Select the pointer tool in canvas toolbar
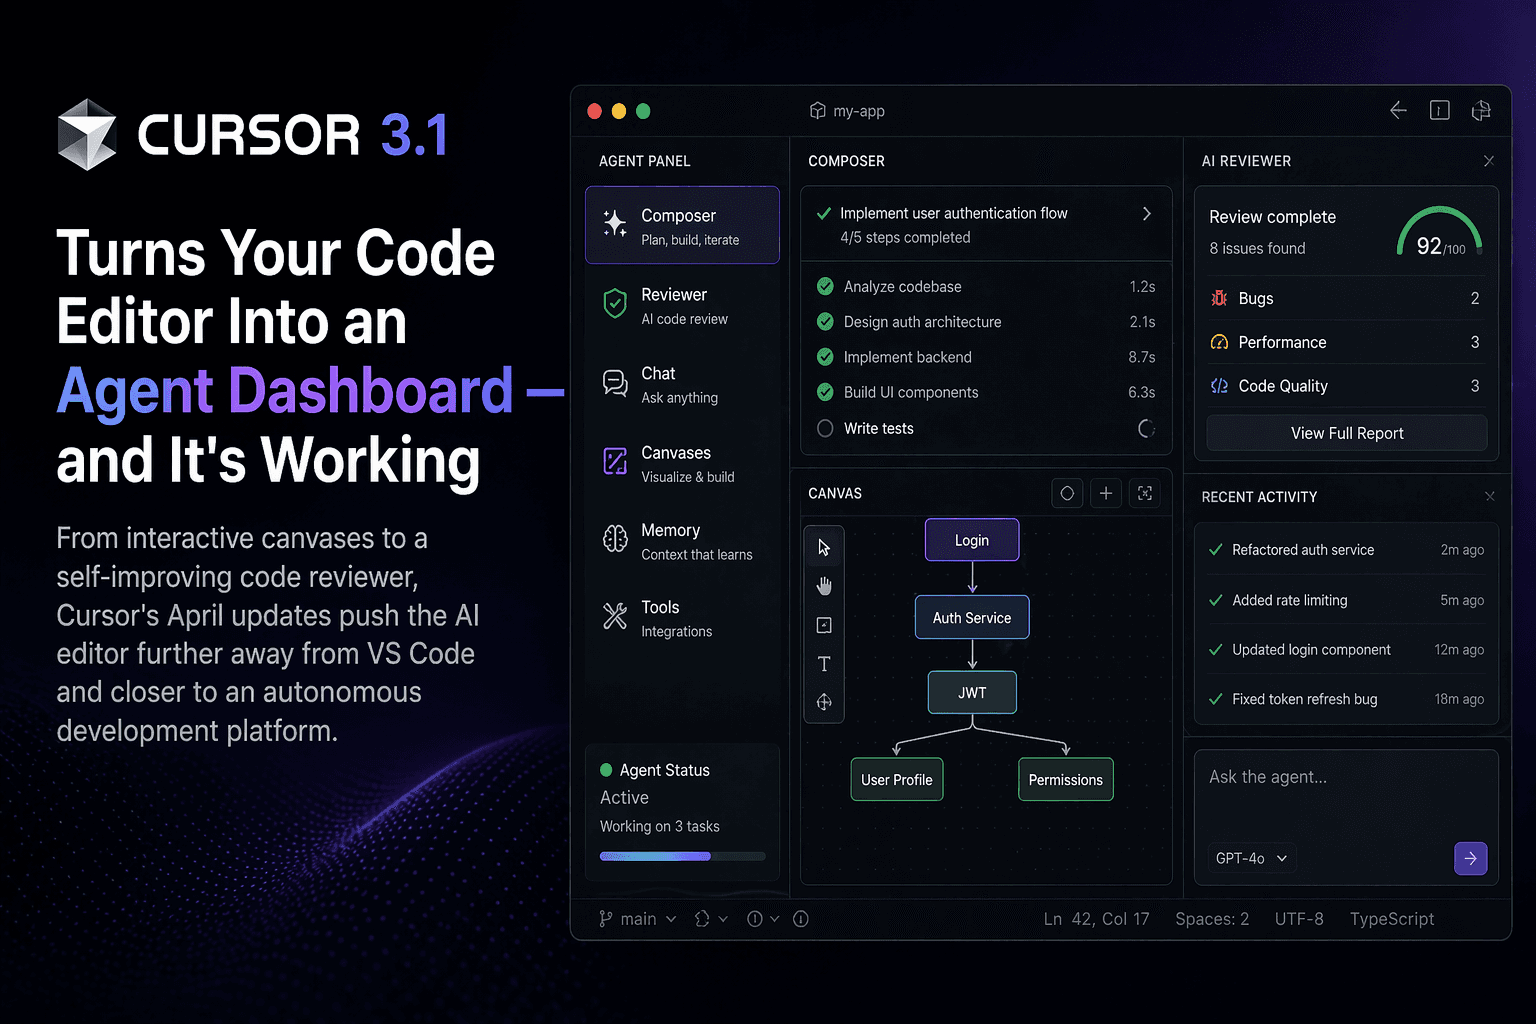Viewport: 1536px width, 1024px height. (x=824, y=547)
